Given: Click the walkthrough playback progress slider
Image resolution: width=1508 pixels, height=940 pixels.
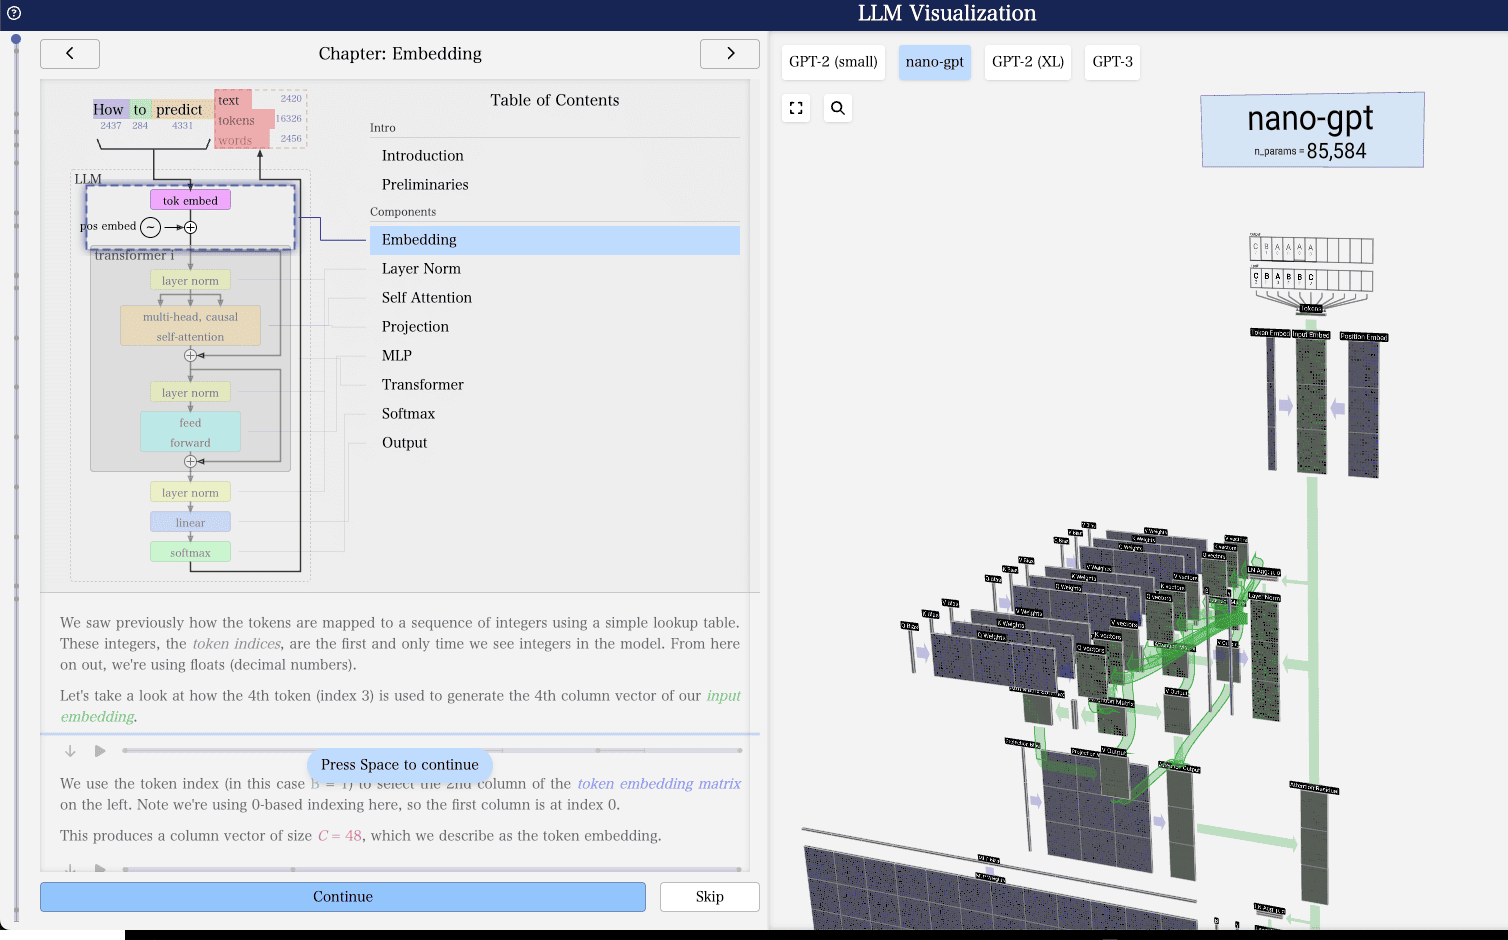Looking at the screenshot, I should 432,750.
